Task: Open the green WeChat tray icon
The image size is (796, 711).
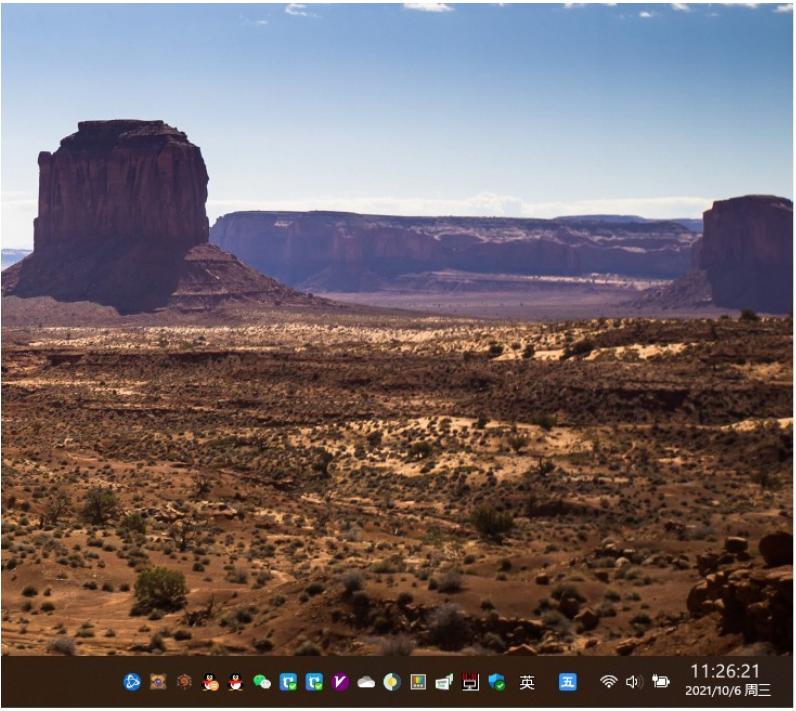Action: (x=262, y=682)
